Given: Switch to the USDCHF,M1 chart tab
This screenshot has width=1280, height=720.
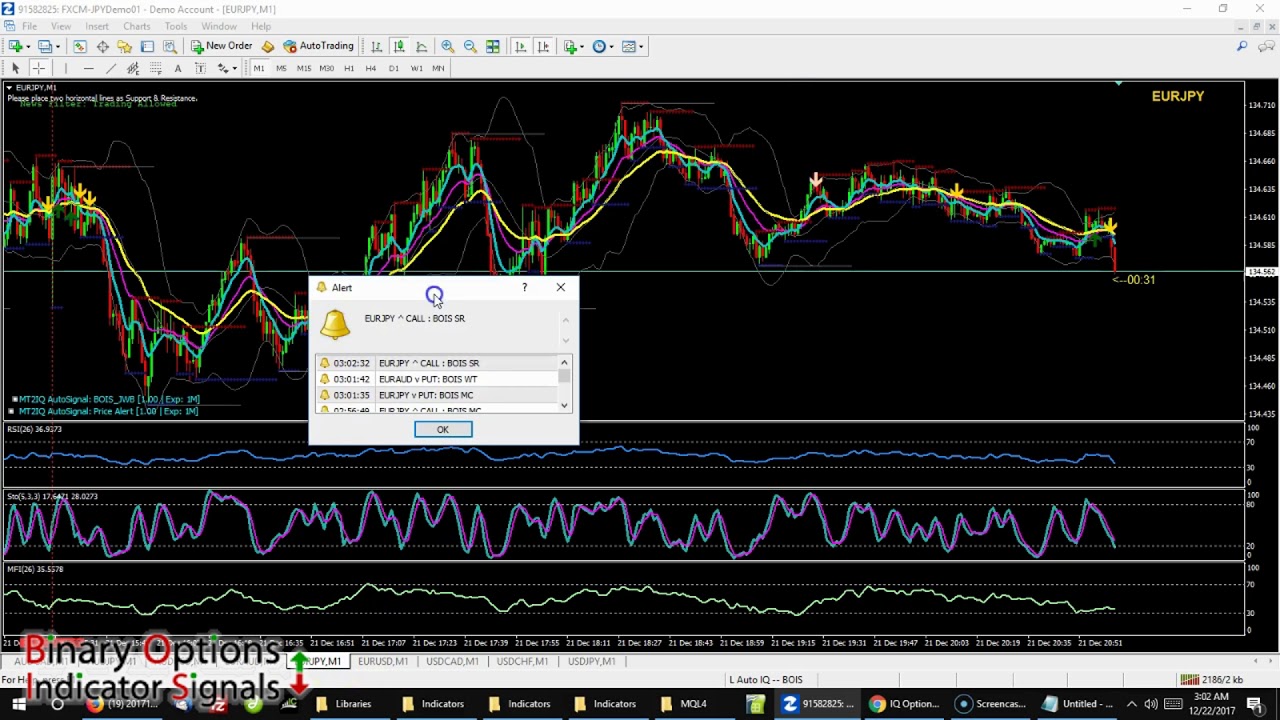Looking at the screenshot, I should (x=522, y=661).
